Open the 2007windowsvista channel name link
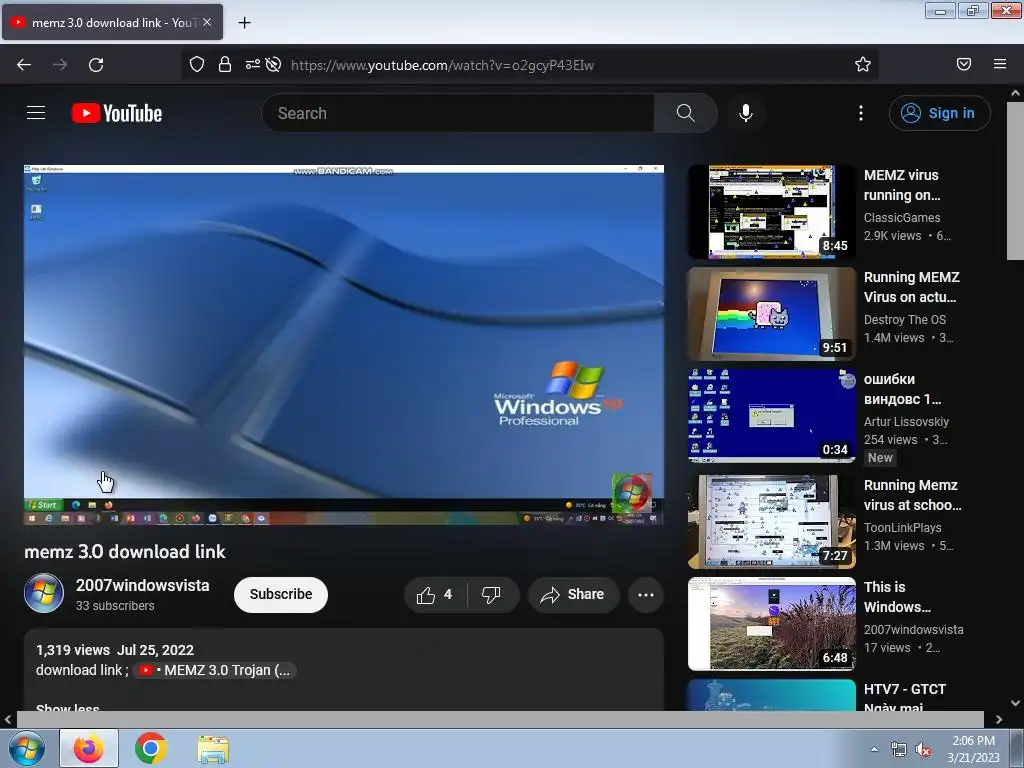Screen dimensions: 1024x768 (x=142, y=585)
